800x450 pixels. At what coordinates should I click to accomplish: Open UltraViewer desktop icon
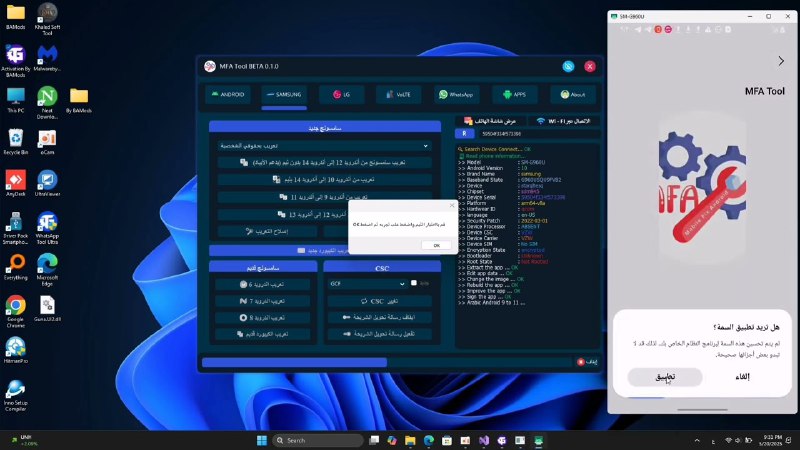pyautogui.click(x=47, y=184)
